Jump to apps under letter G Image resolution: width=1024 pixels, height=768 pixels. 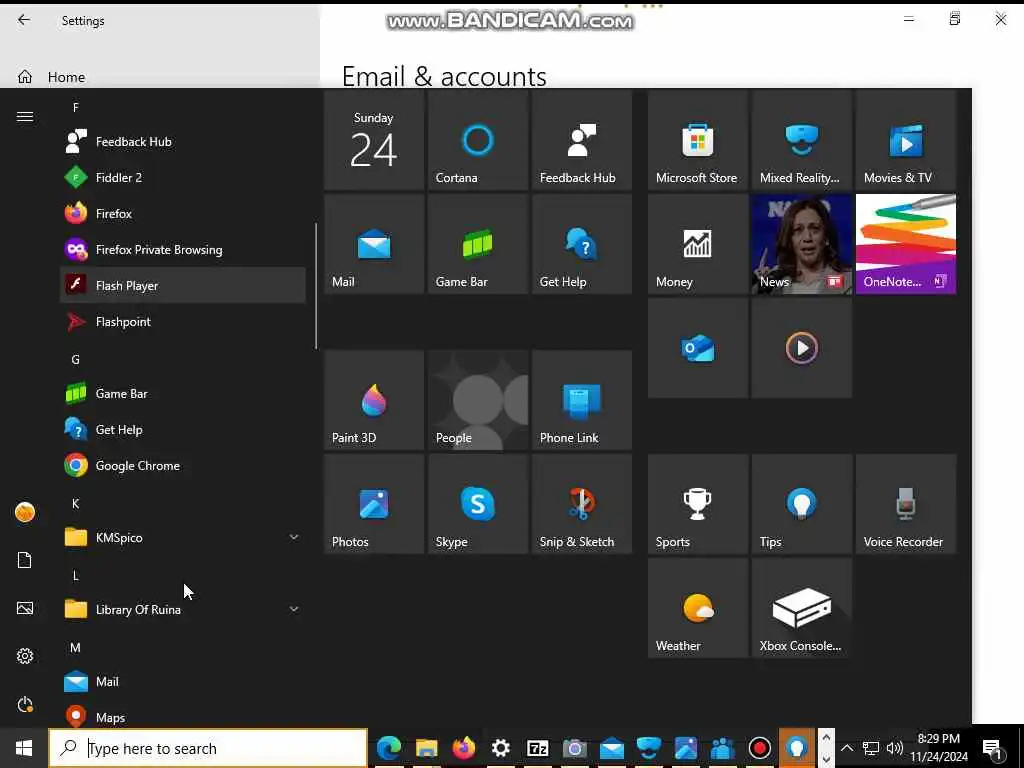76,360
